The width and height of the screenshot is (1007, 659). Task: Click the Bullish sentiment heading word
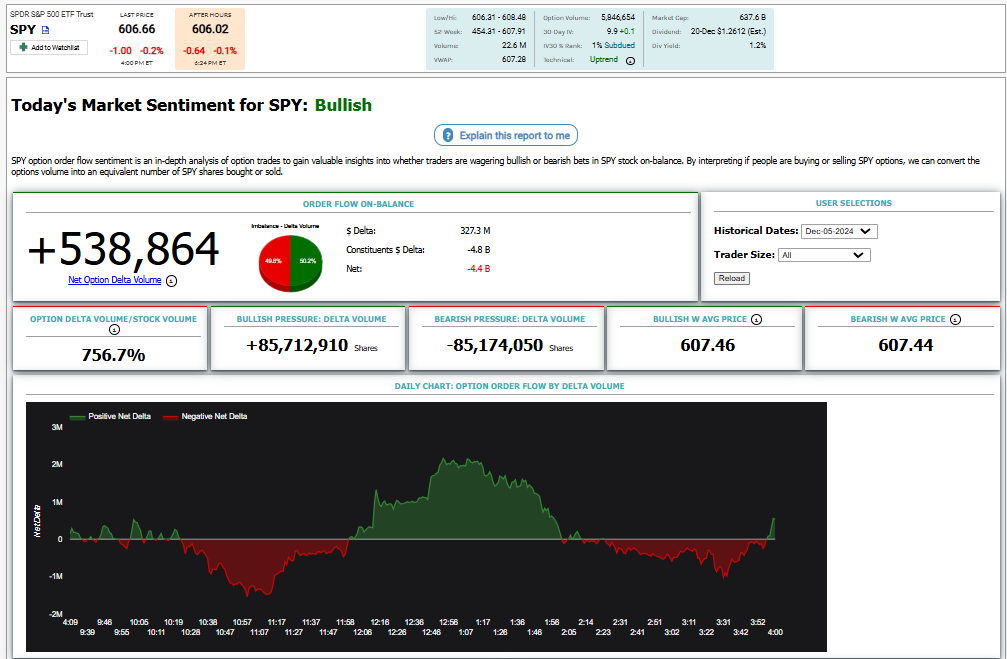coord(343,105)
